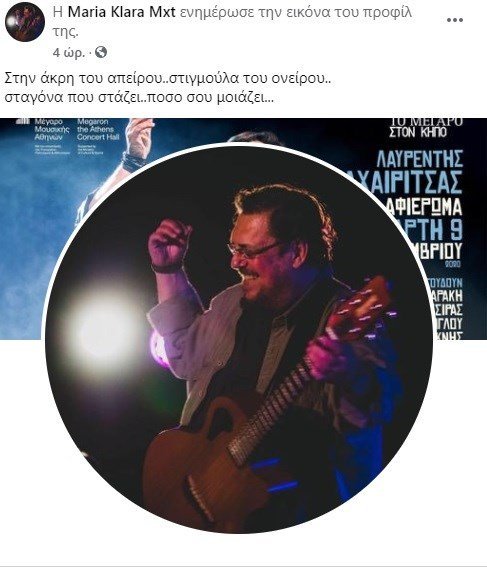Open the large circular profile picture
Image resolution: width=487 pixels, height=568 pixels.
point(238,339)
